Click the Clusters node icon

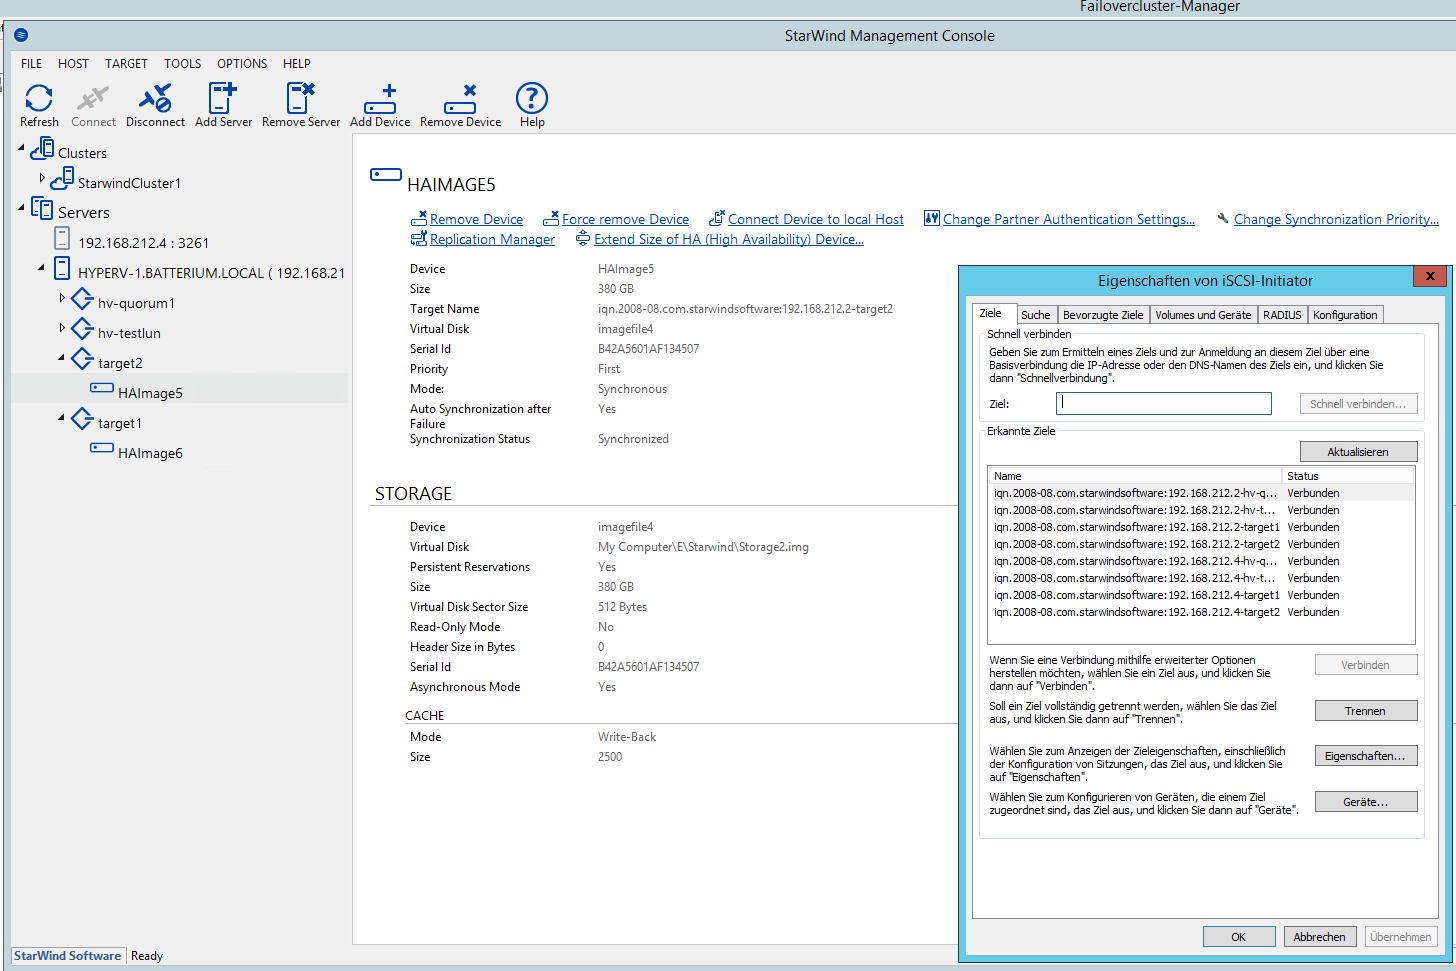point(42,150)
